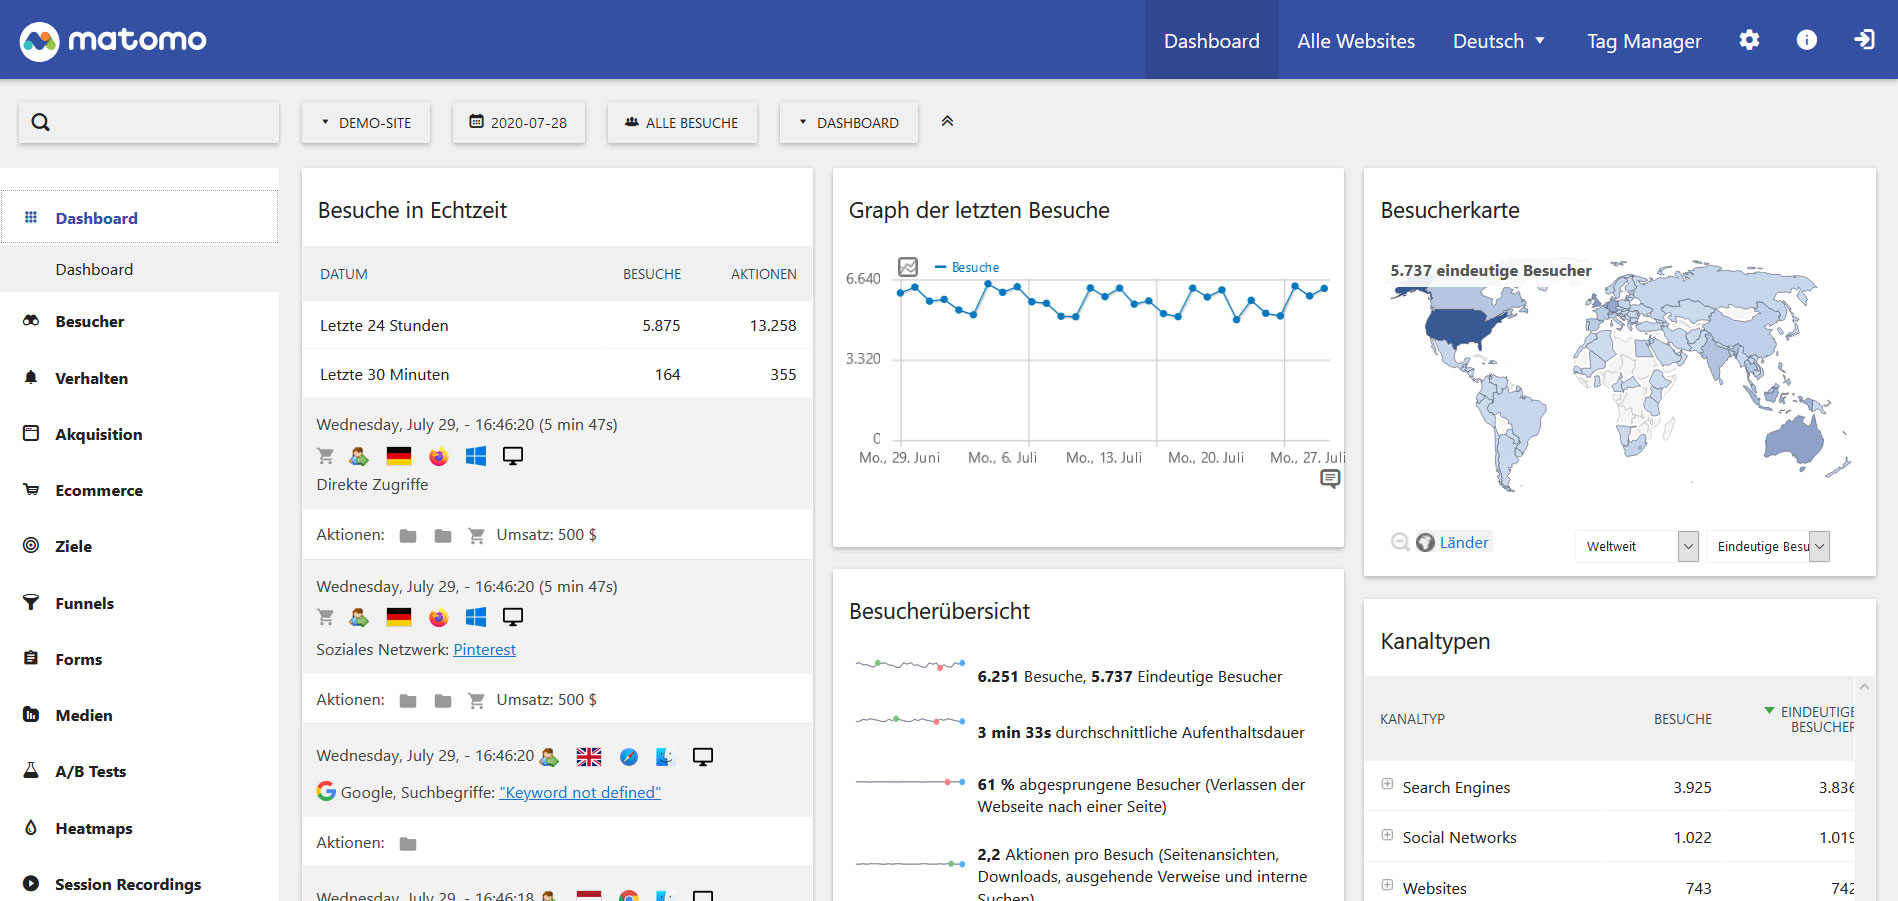Image resolution: width=1898 pixels, height=901 pixels.
Task: Click the KANALTYP column header
Action: [1412, 719]
